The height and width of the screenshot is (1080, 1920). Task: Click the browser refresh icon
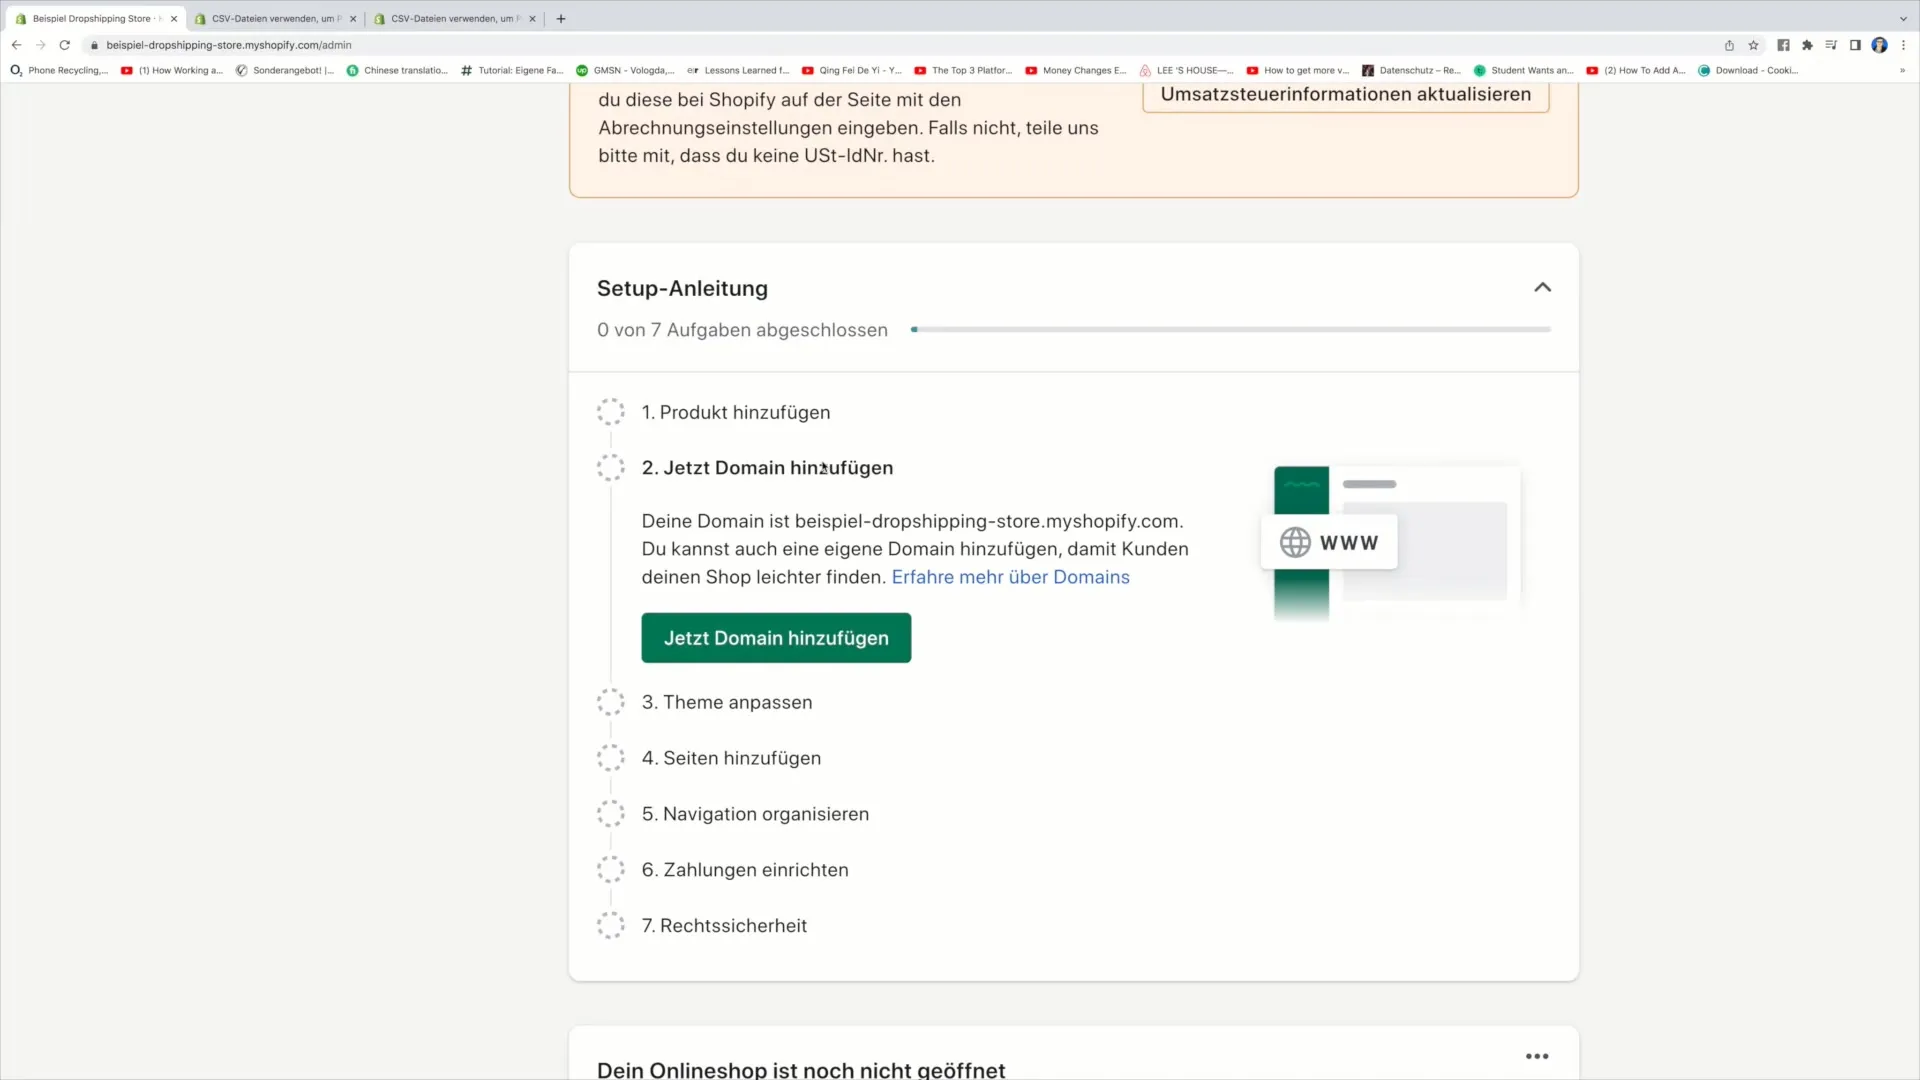click(x=63, y=45)
